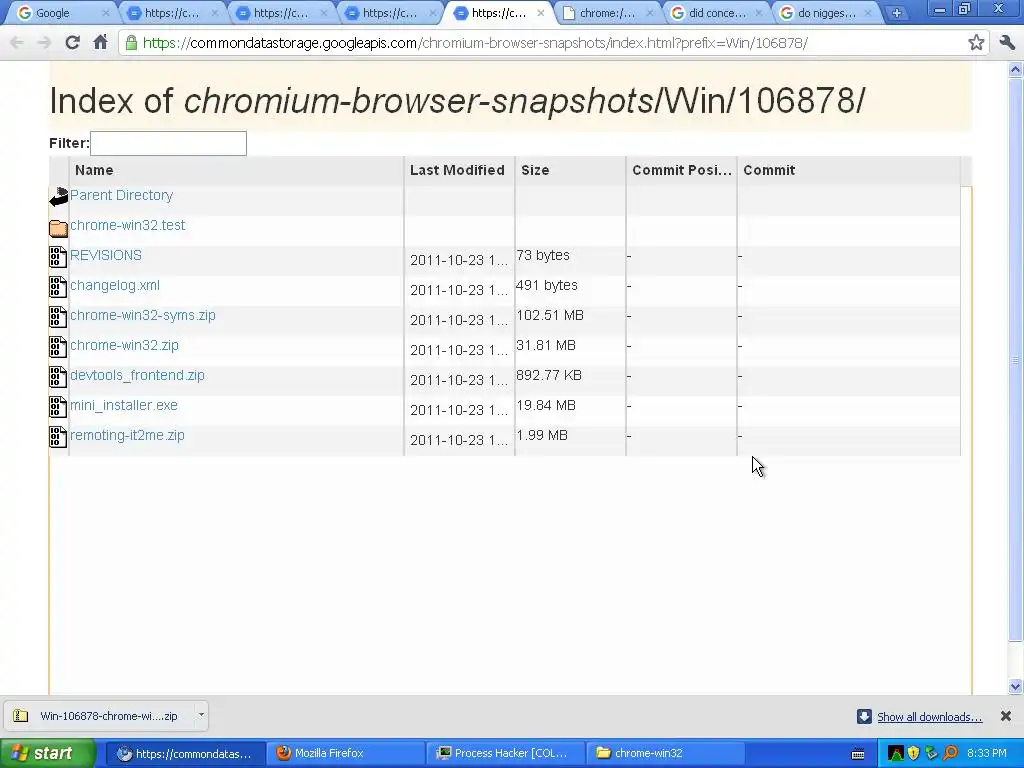
Task: Click Show all downloads link
Action: click(x=929, y=717)
